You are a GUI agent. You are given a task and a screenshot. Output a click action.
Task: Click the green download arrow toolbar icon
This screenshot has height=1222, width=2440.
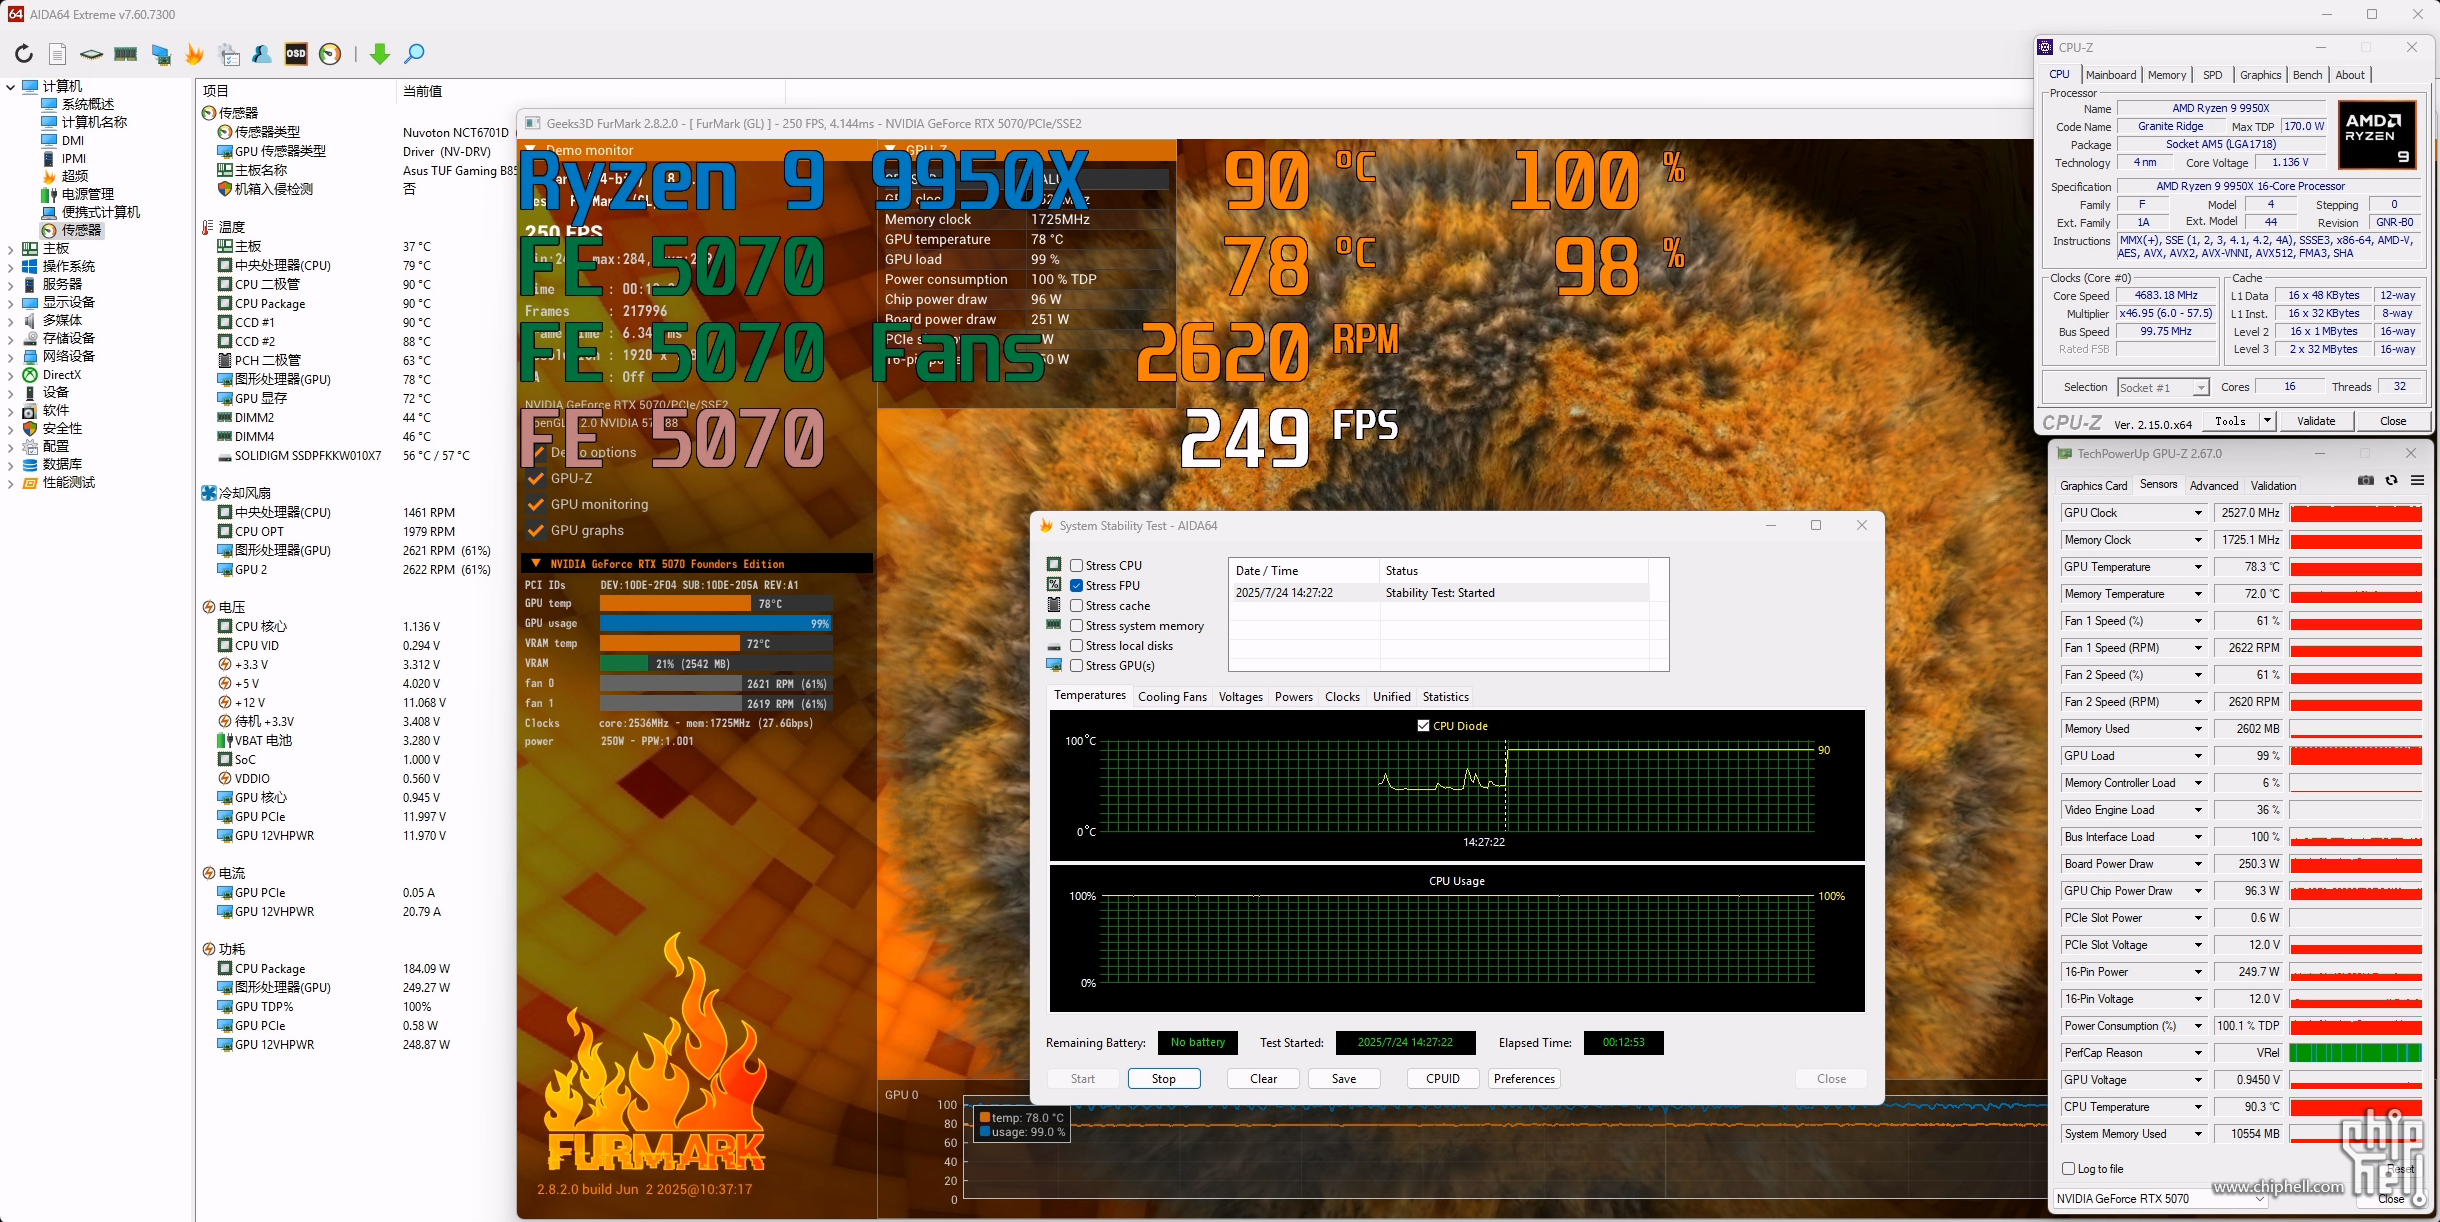tap(380, 54)
